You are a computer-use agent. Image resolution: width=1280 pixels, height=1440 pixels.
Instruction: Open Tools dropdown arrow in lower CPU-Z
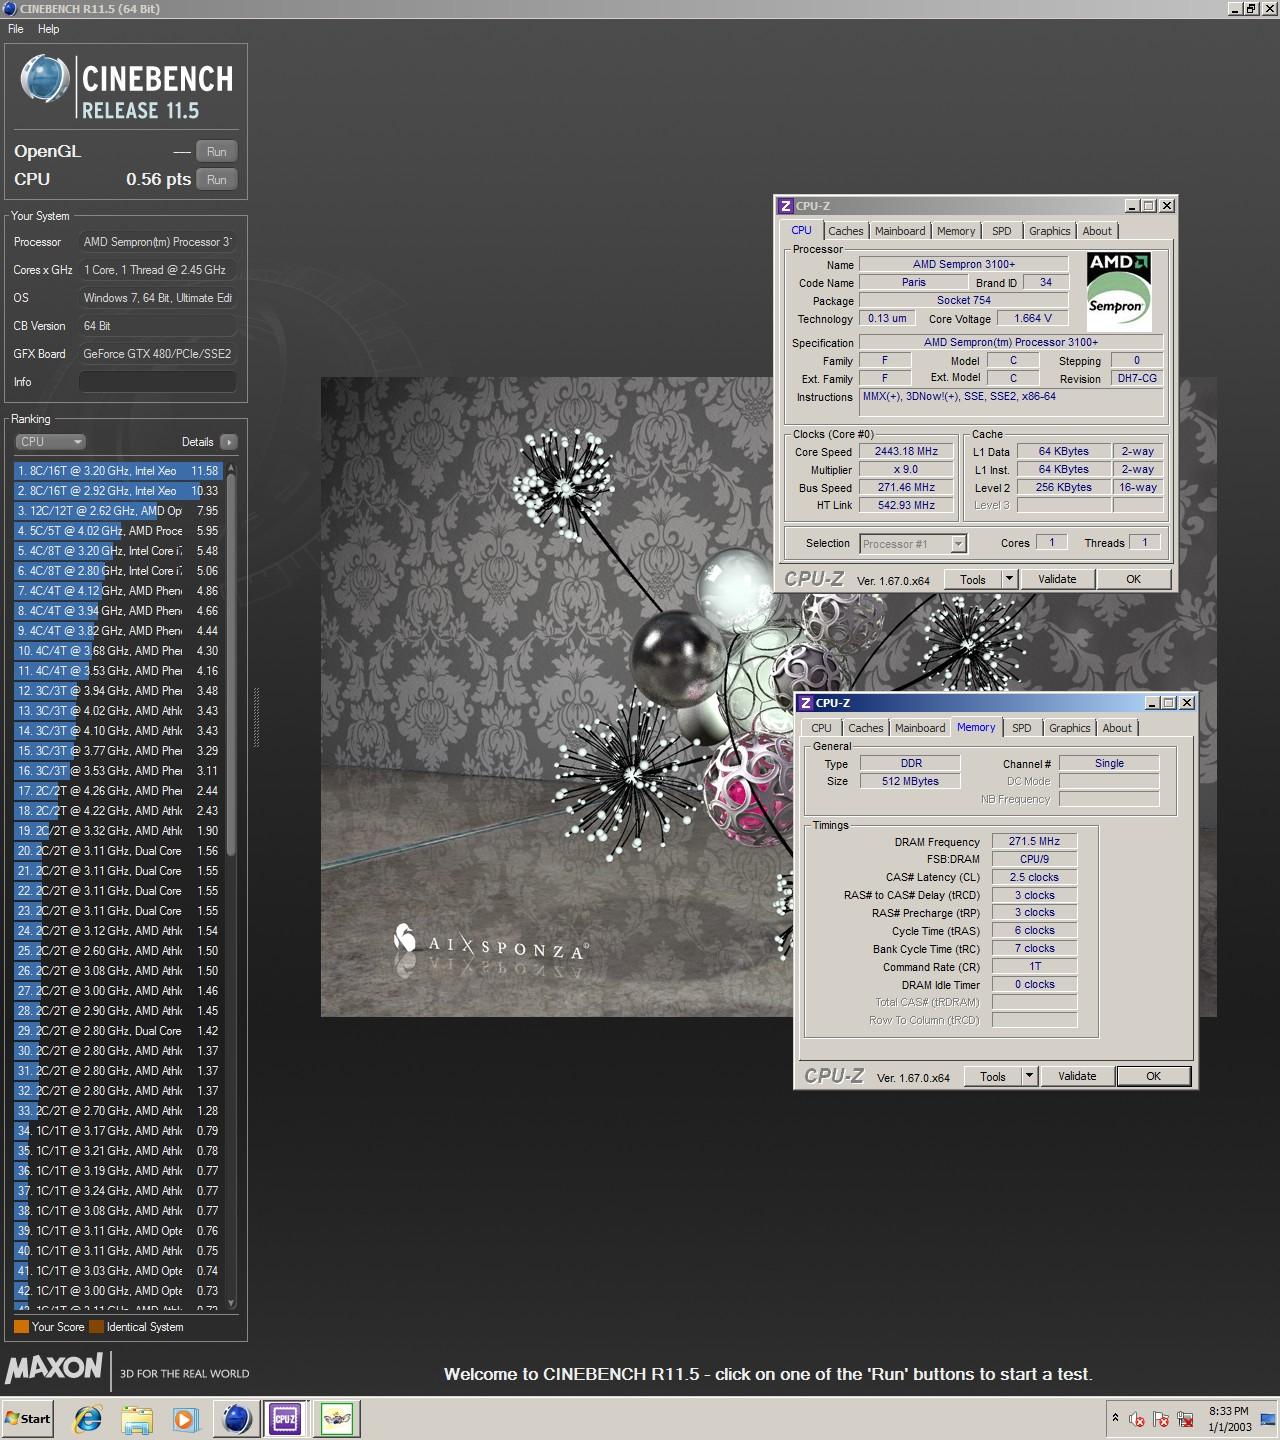pos(1029,1076)
